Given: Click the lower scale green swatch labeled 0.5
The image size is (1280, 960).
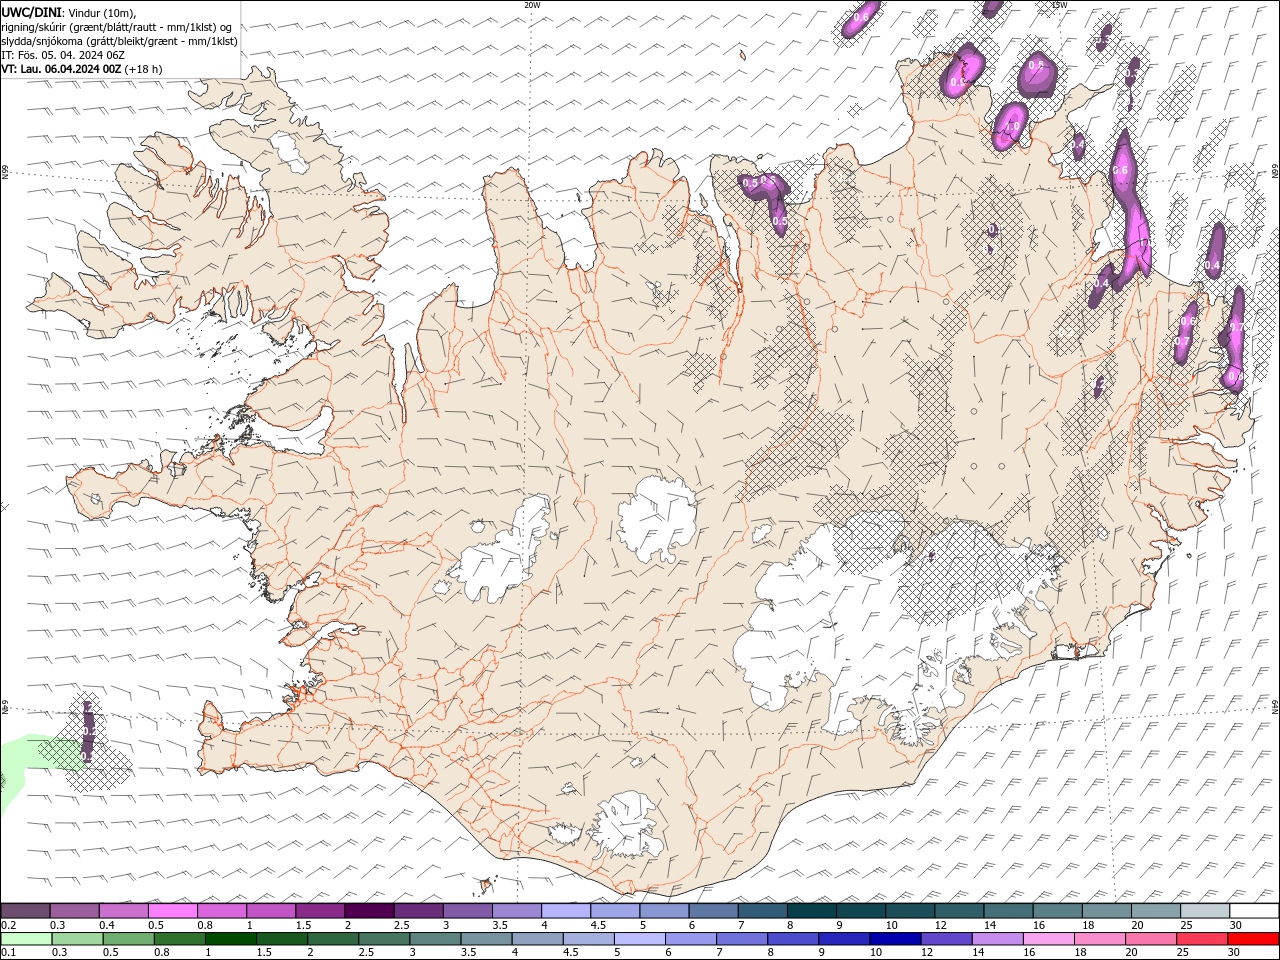Looking at the screenshot, I should tap(129, 939).
